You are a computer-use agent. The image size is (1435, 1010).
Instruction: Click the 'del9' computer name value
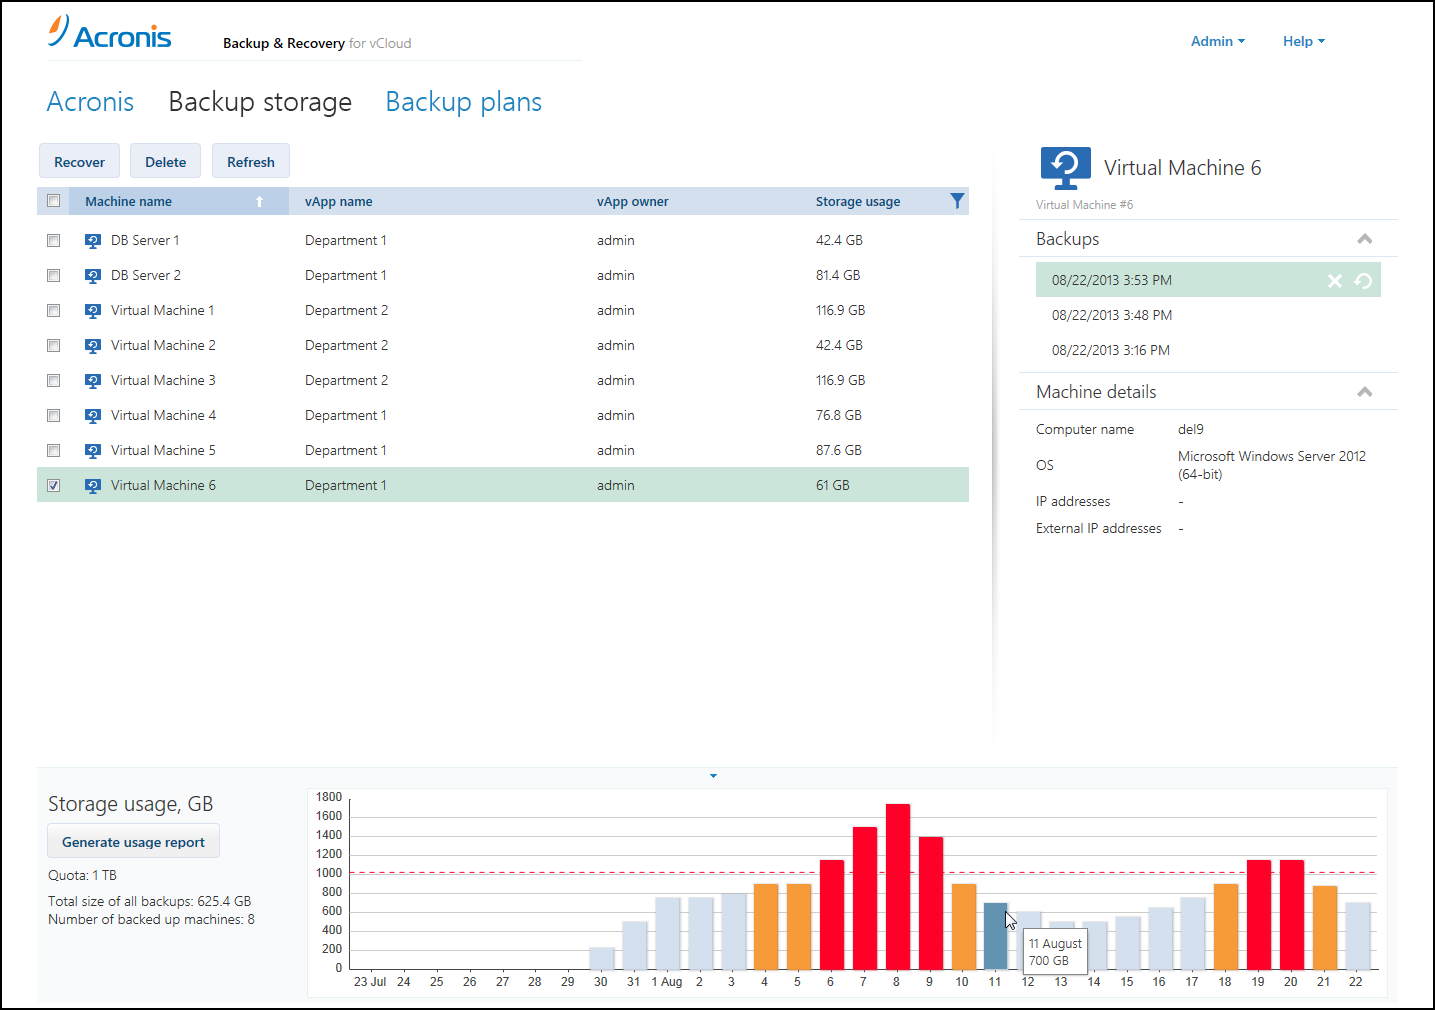pos(1191,429)
